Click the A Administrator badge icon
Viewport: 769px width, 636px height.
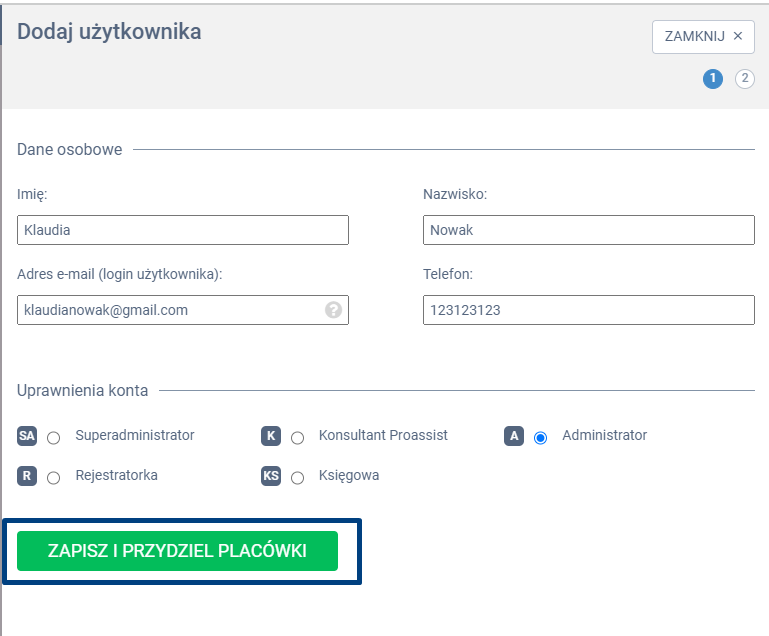514,436
